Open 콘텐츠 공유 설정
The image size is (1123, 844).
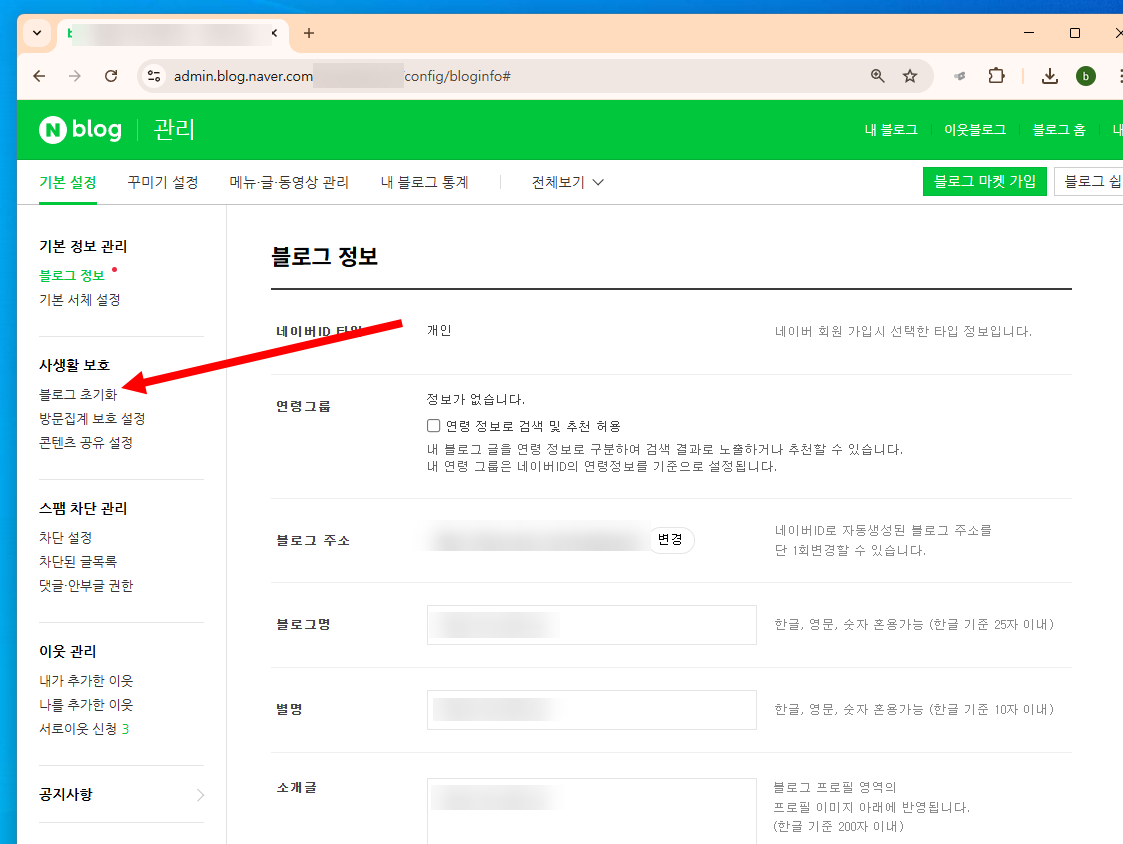(x=86, y=443)
